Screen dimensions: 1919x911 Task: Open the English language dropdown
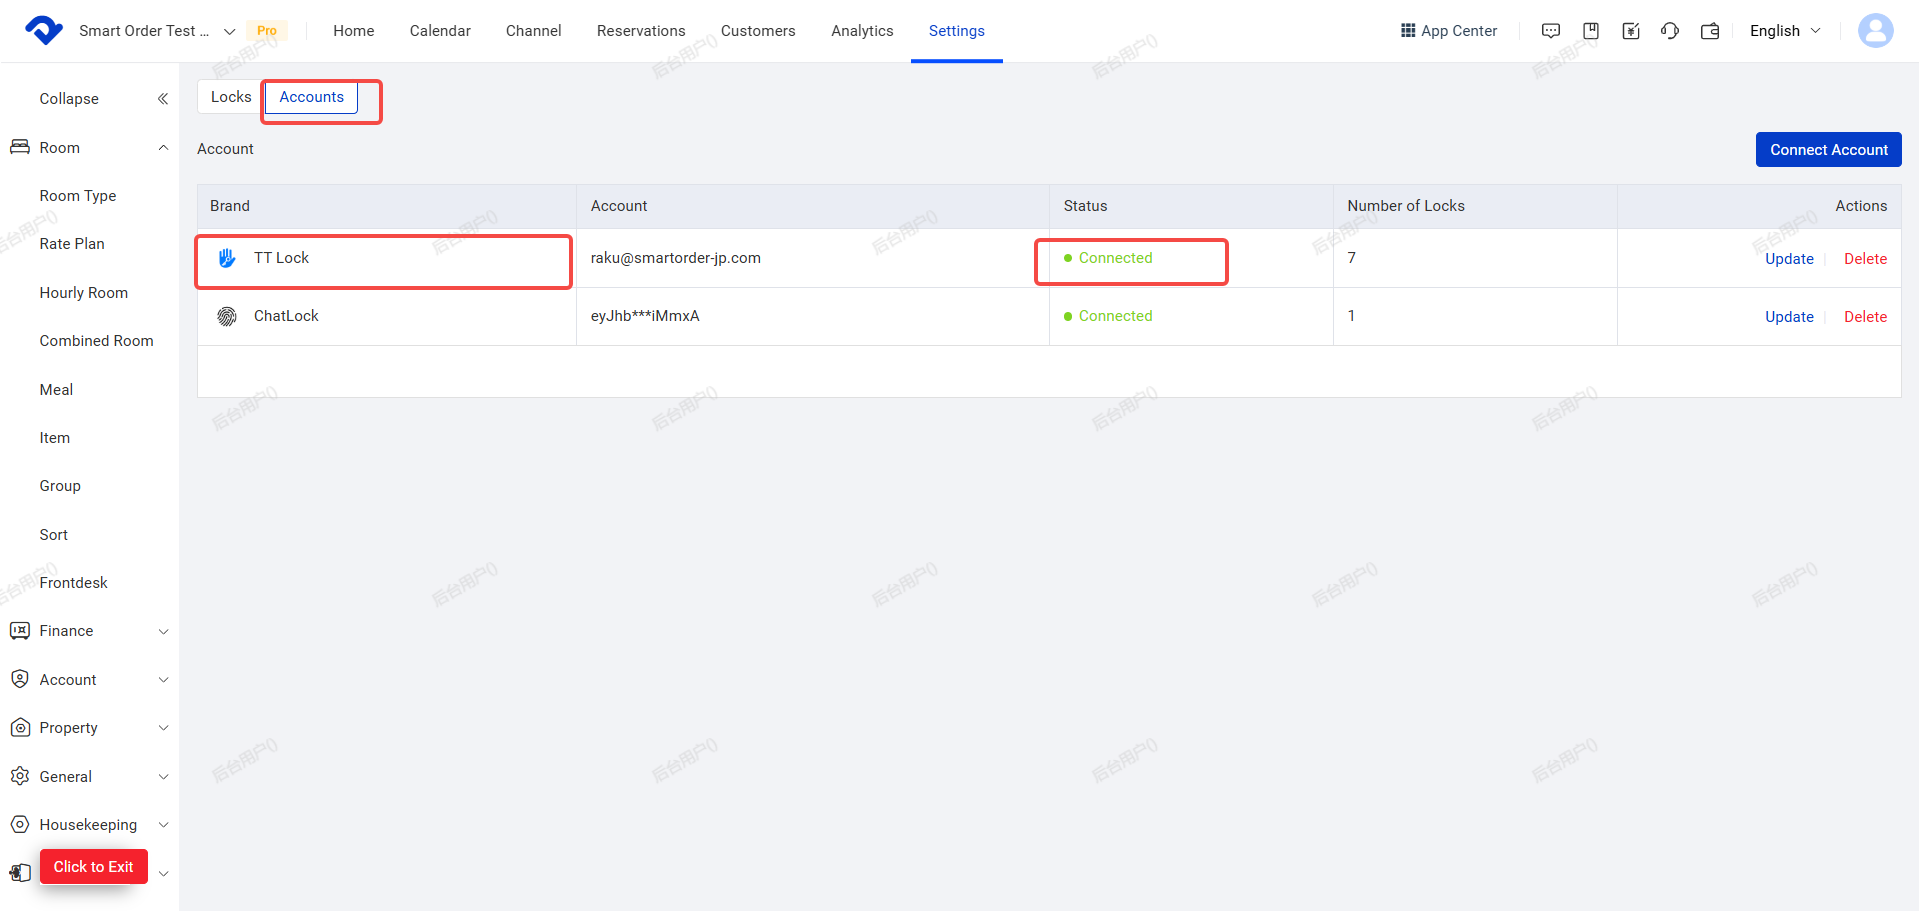click(x=1785, y=31)
